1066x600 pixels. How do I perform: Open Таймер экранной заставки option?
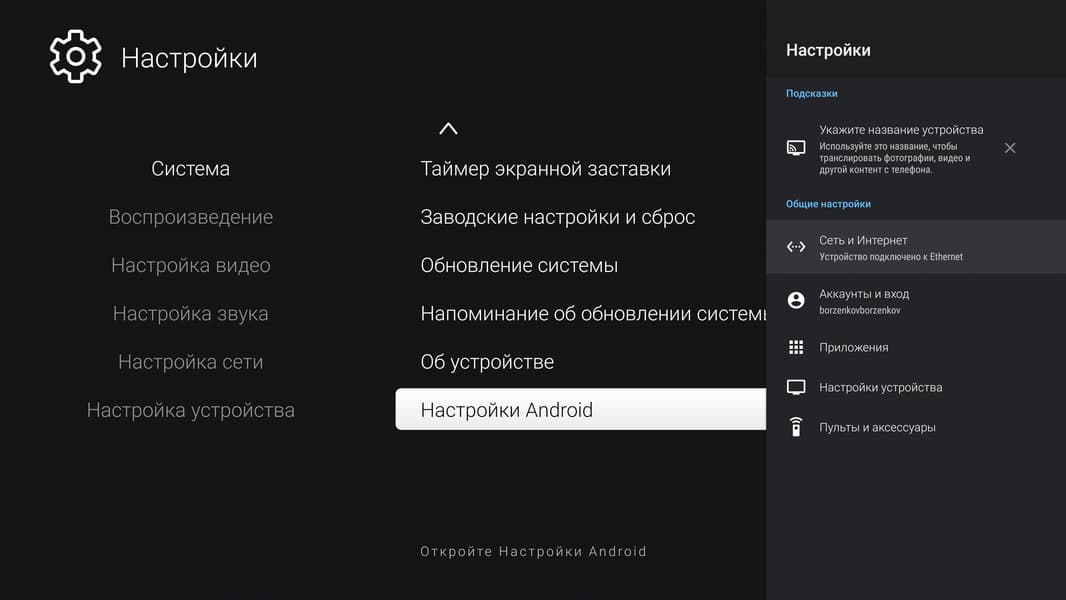click(545, 169)
